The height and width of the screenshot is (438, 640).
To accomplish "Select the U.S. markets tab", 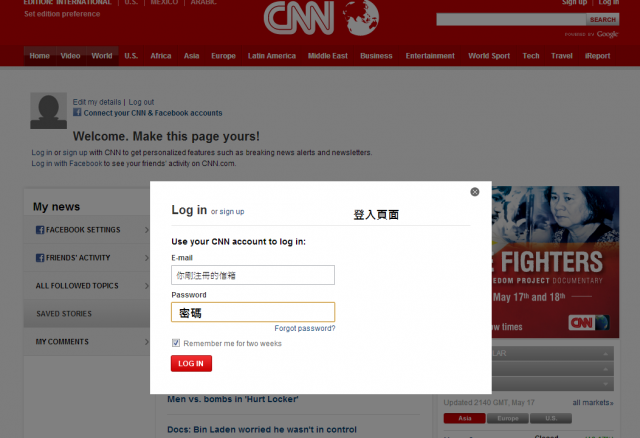I will click(x=551, y=418).
